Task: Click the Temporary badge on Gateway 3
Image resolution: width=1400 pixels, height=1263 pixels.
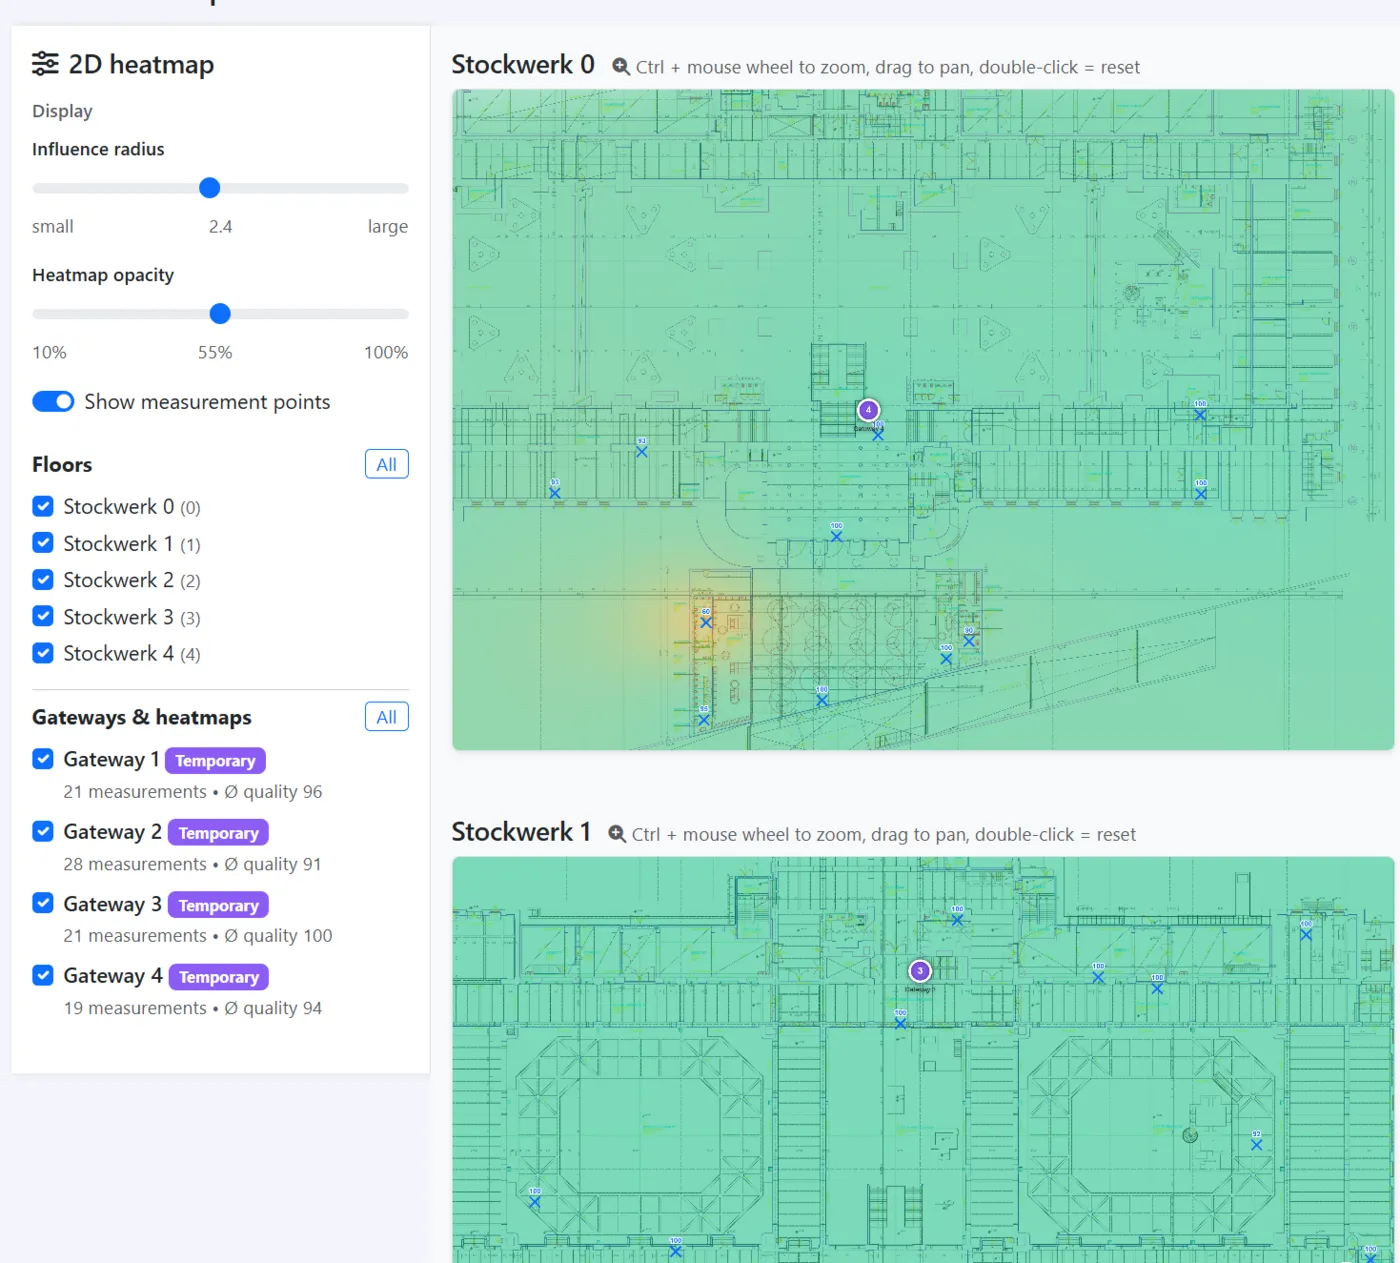Action: pos(218,905)
